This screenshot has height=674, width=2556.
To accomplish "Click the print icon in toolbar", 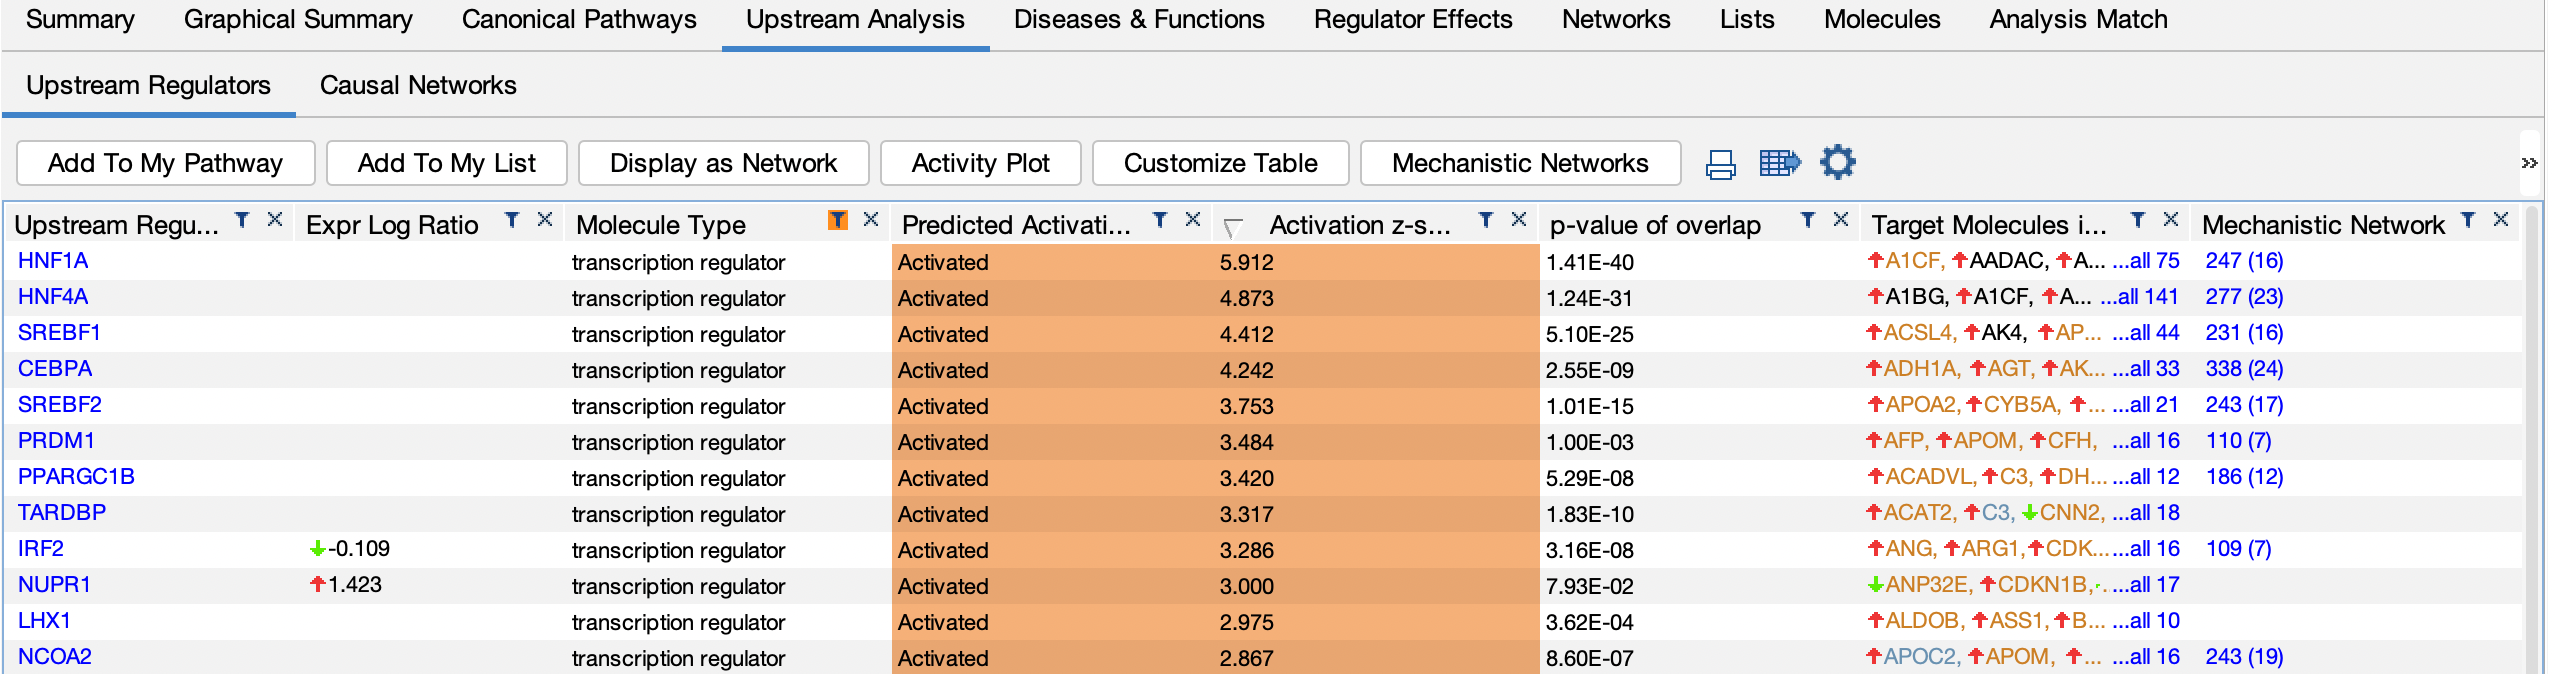I will point(1720,164).
